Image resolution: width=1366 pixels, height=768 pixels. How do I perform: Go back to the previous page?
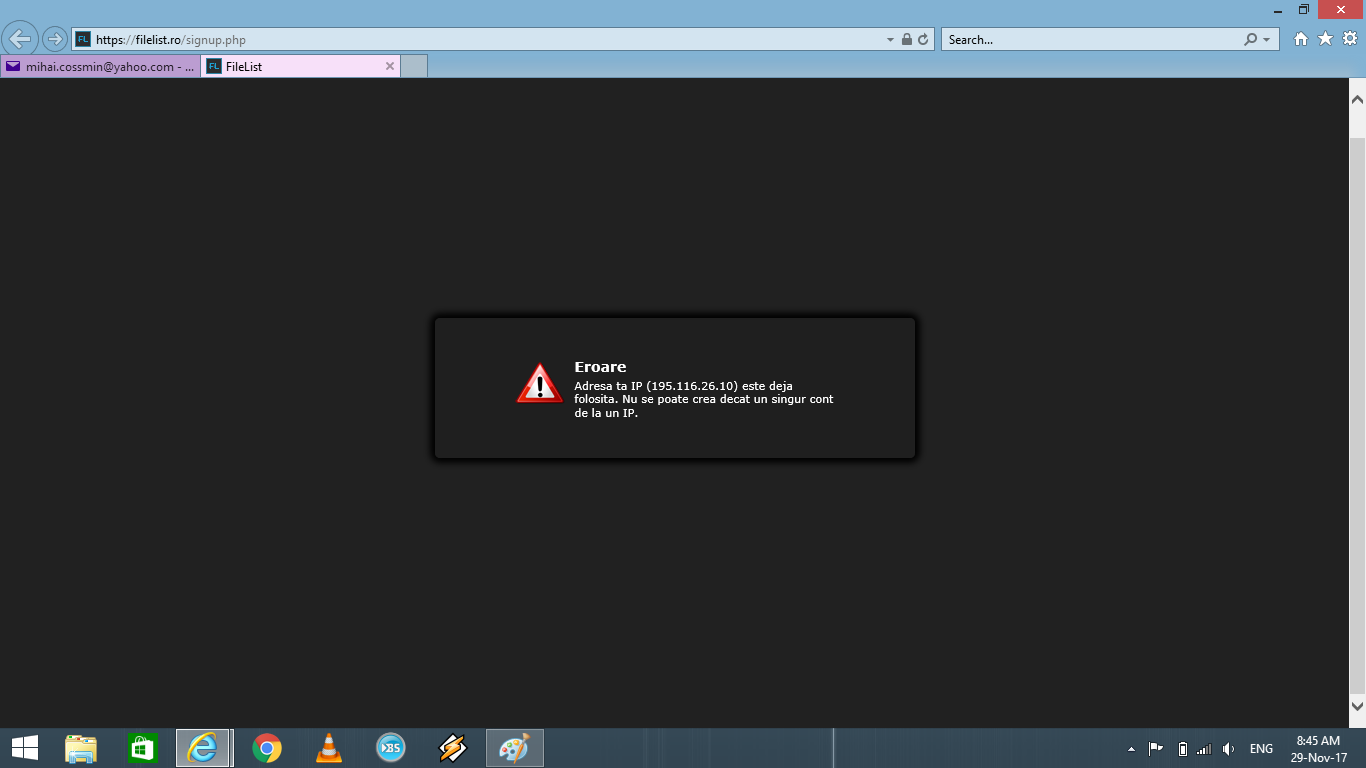coord(20,39)
